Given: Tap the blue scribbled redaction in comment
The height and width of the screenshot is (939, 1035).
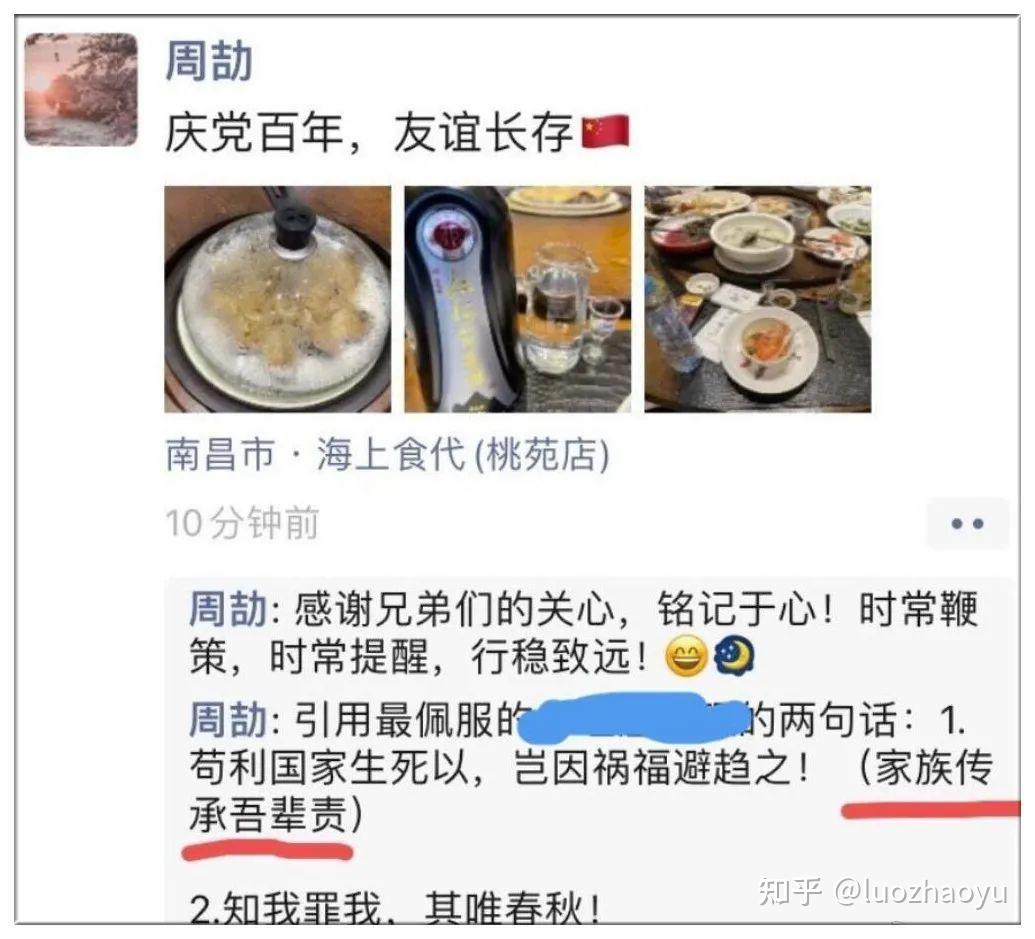Looking at the screenshot, I should pos(635,718).
